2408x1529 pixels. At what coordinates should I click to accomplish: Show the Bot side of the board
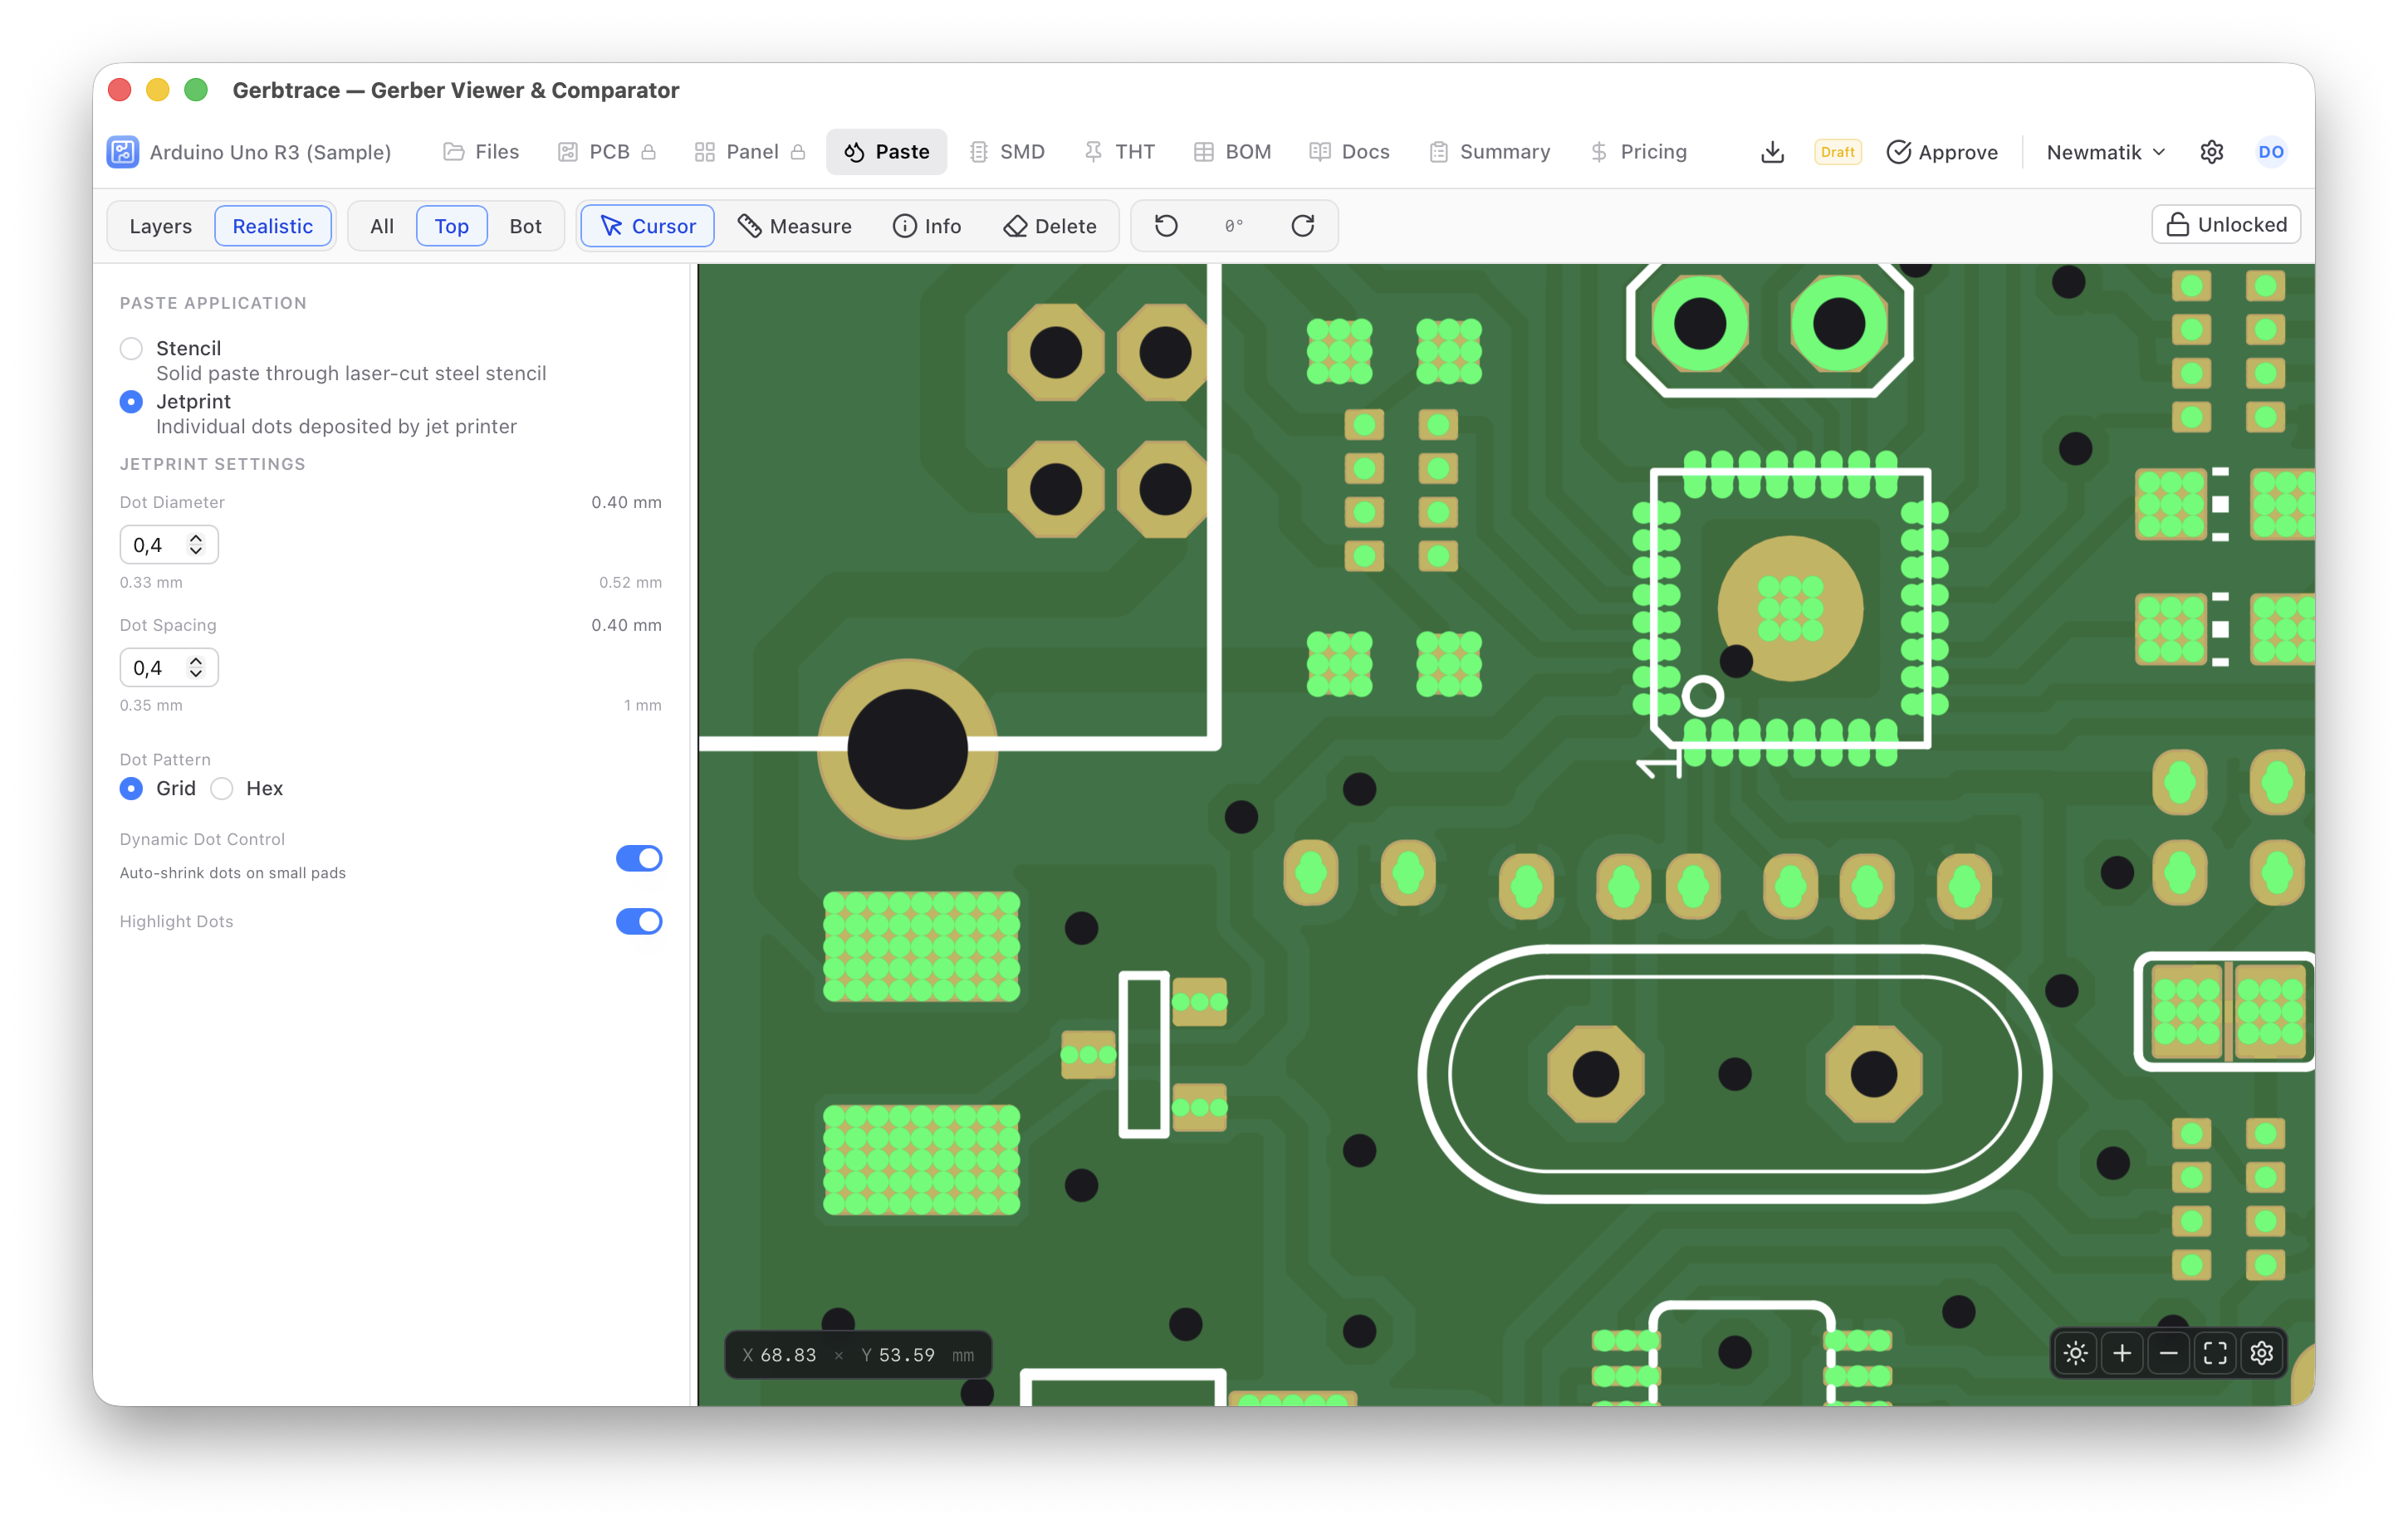525,226
